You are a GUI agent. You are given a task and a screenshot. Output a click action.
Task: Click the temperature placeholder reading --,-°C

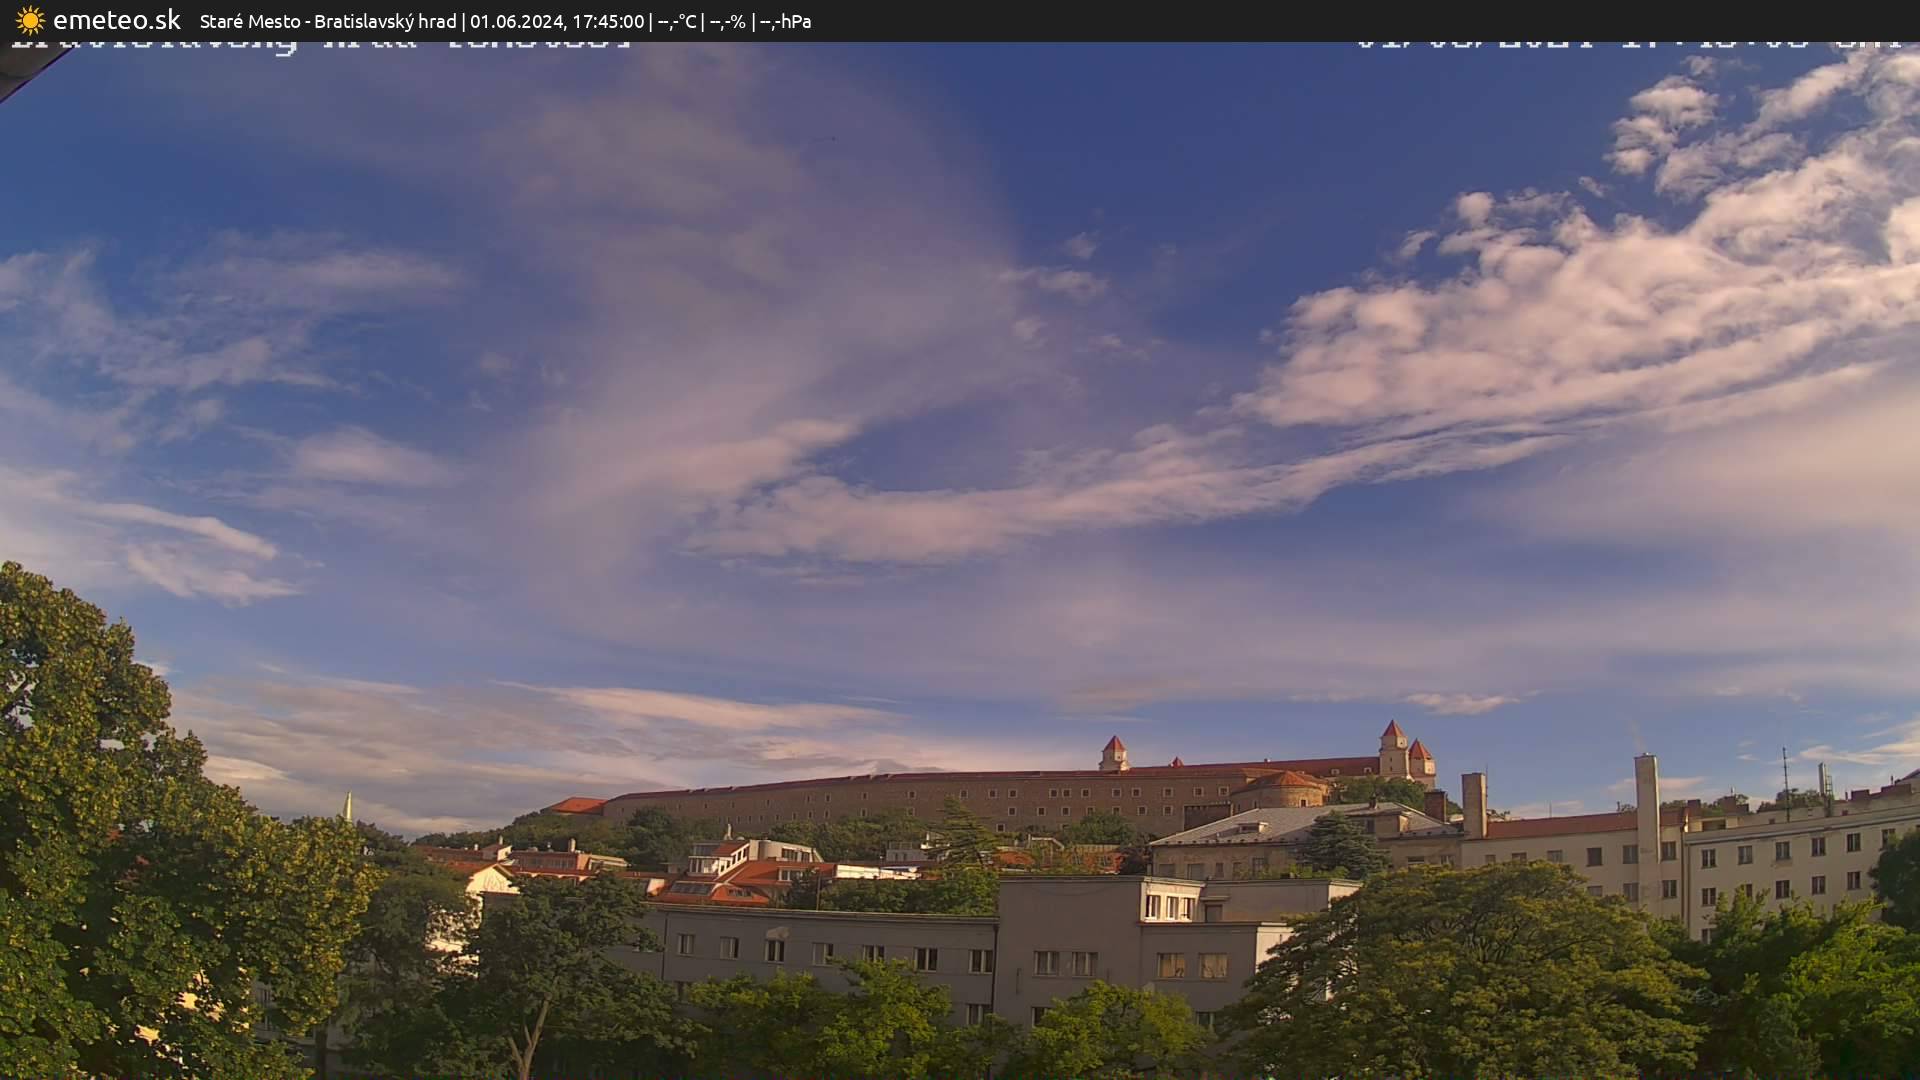click(x=675, y=21)
